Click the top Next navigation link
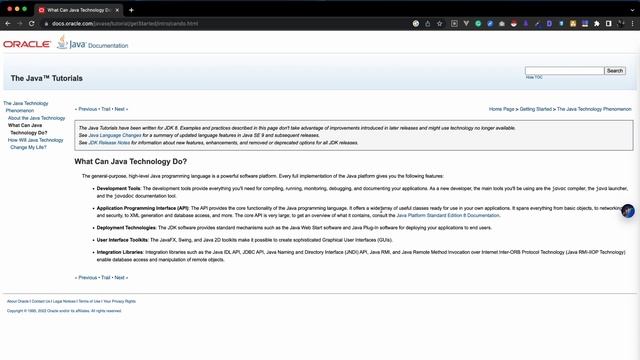This screenshot has height=360, width=640. pos(119,109)
